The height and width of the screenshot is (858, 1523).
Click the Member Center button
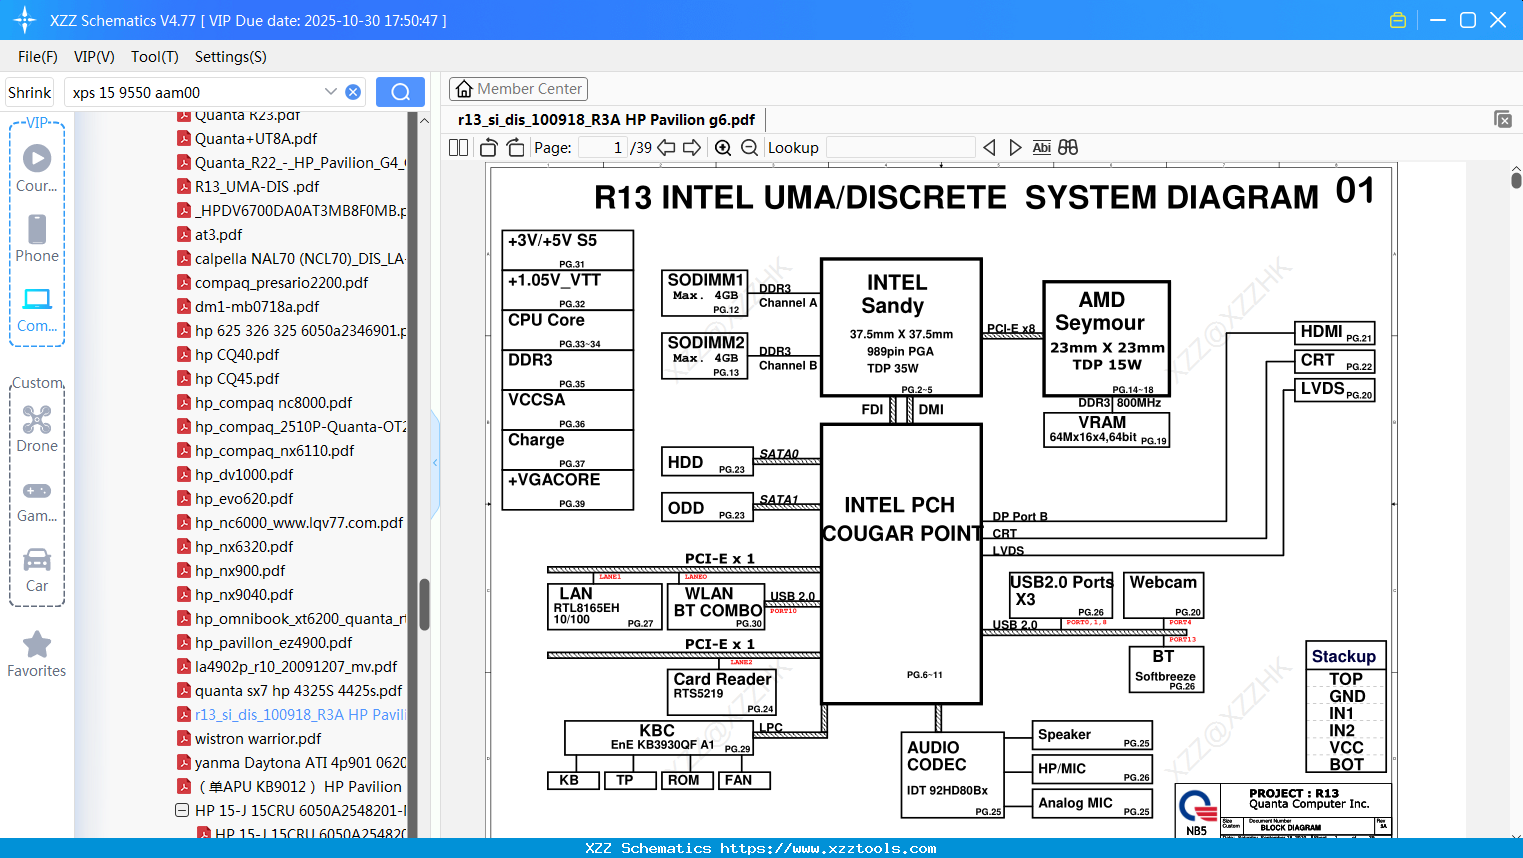(518, 89)
